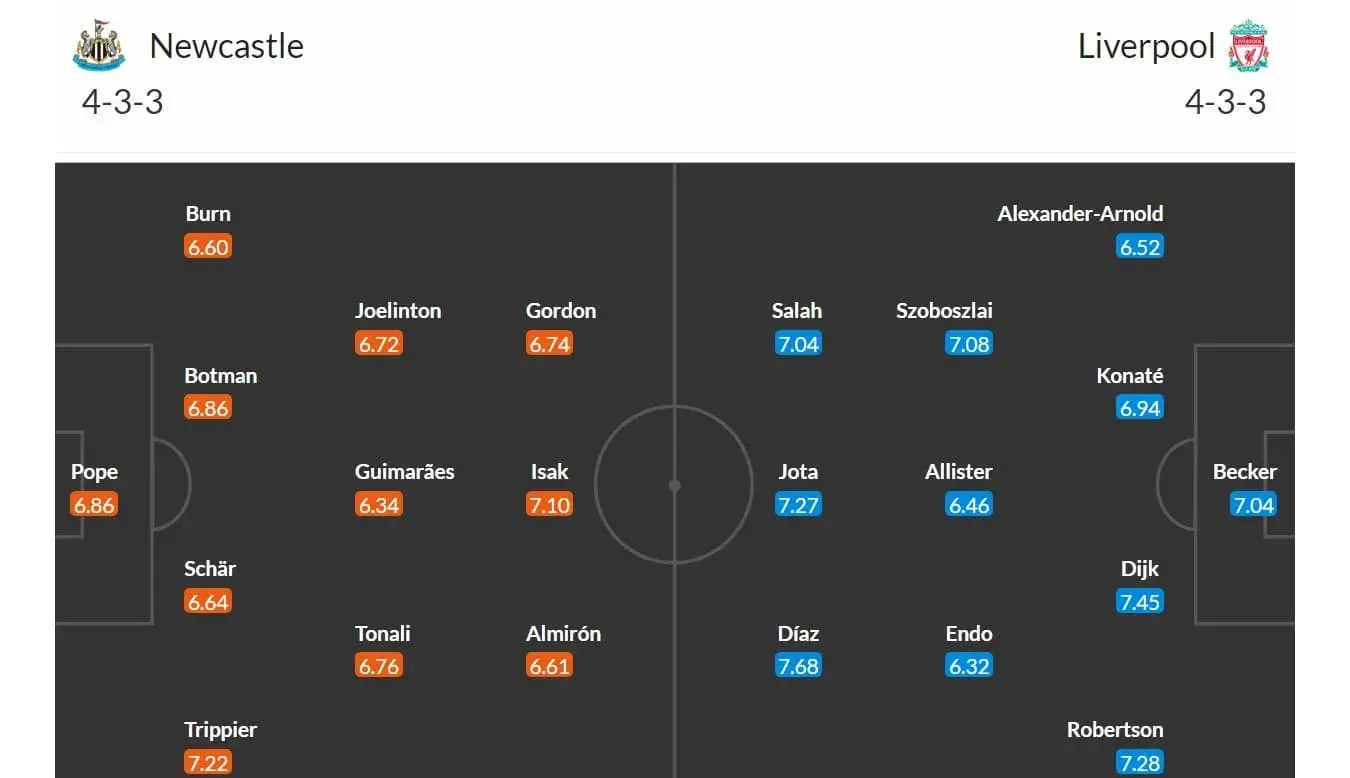Select Salah's 7.04 rating badge
The height and width of the screenshot is (778, 1350).
(798, 344)
